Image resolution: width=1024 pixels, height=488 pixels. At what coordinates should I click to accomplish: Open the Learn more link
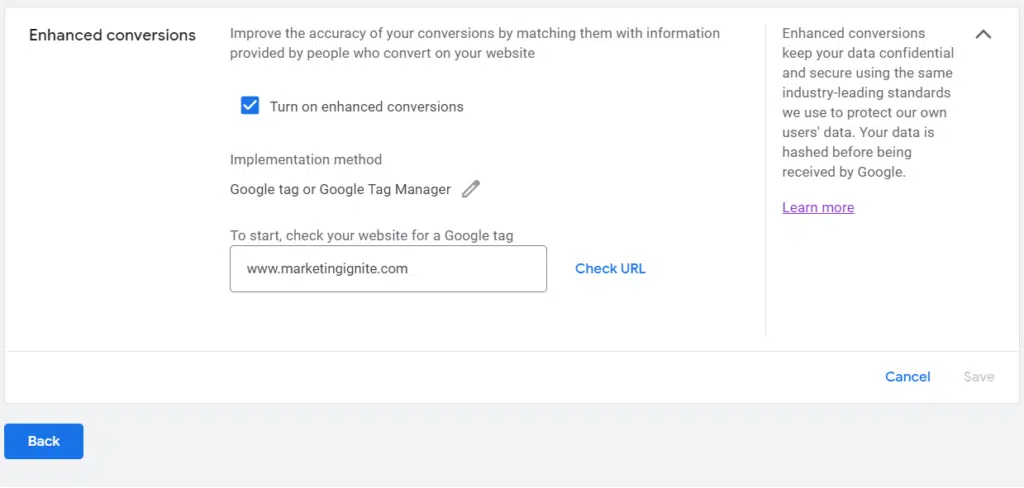[817, 207]
